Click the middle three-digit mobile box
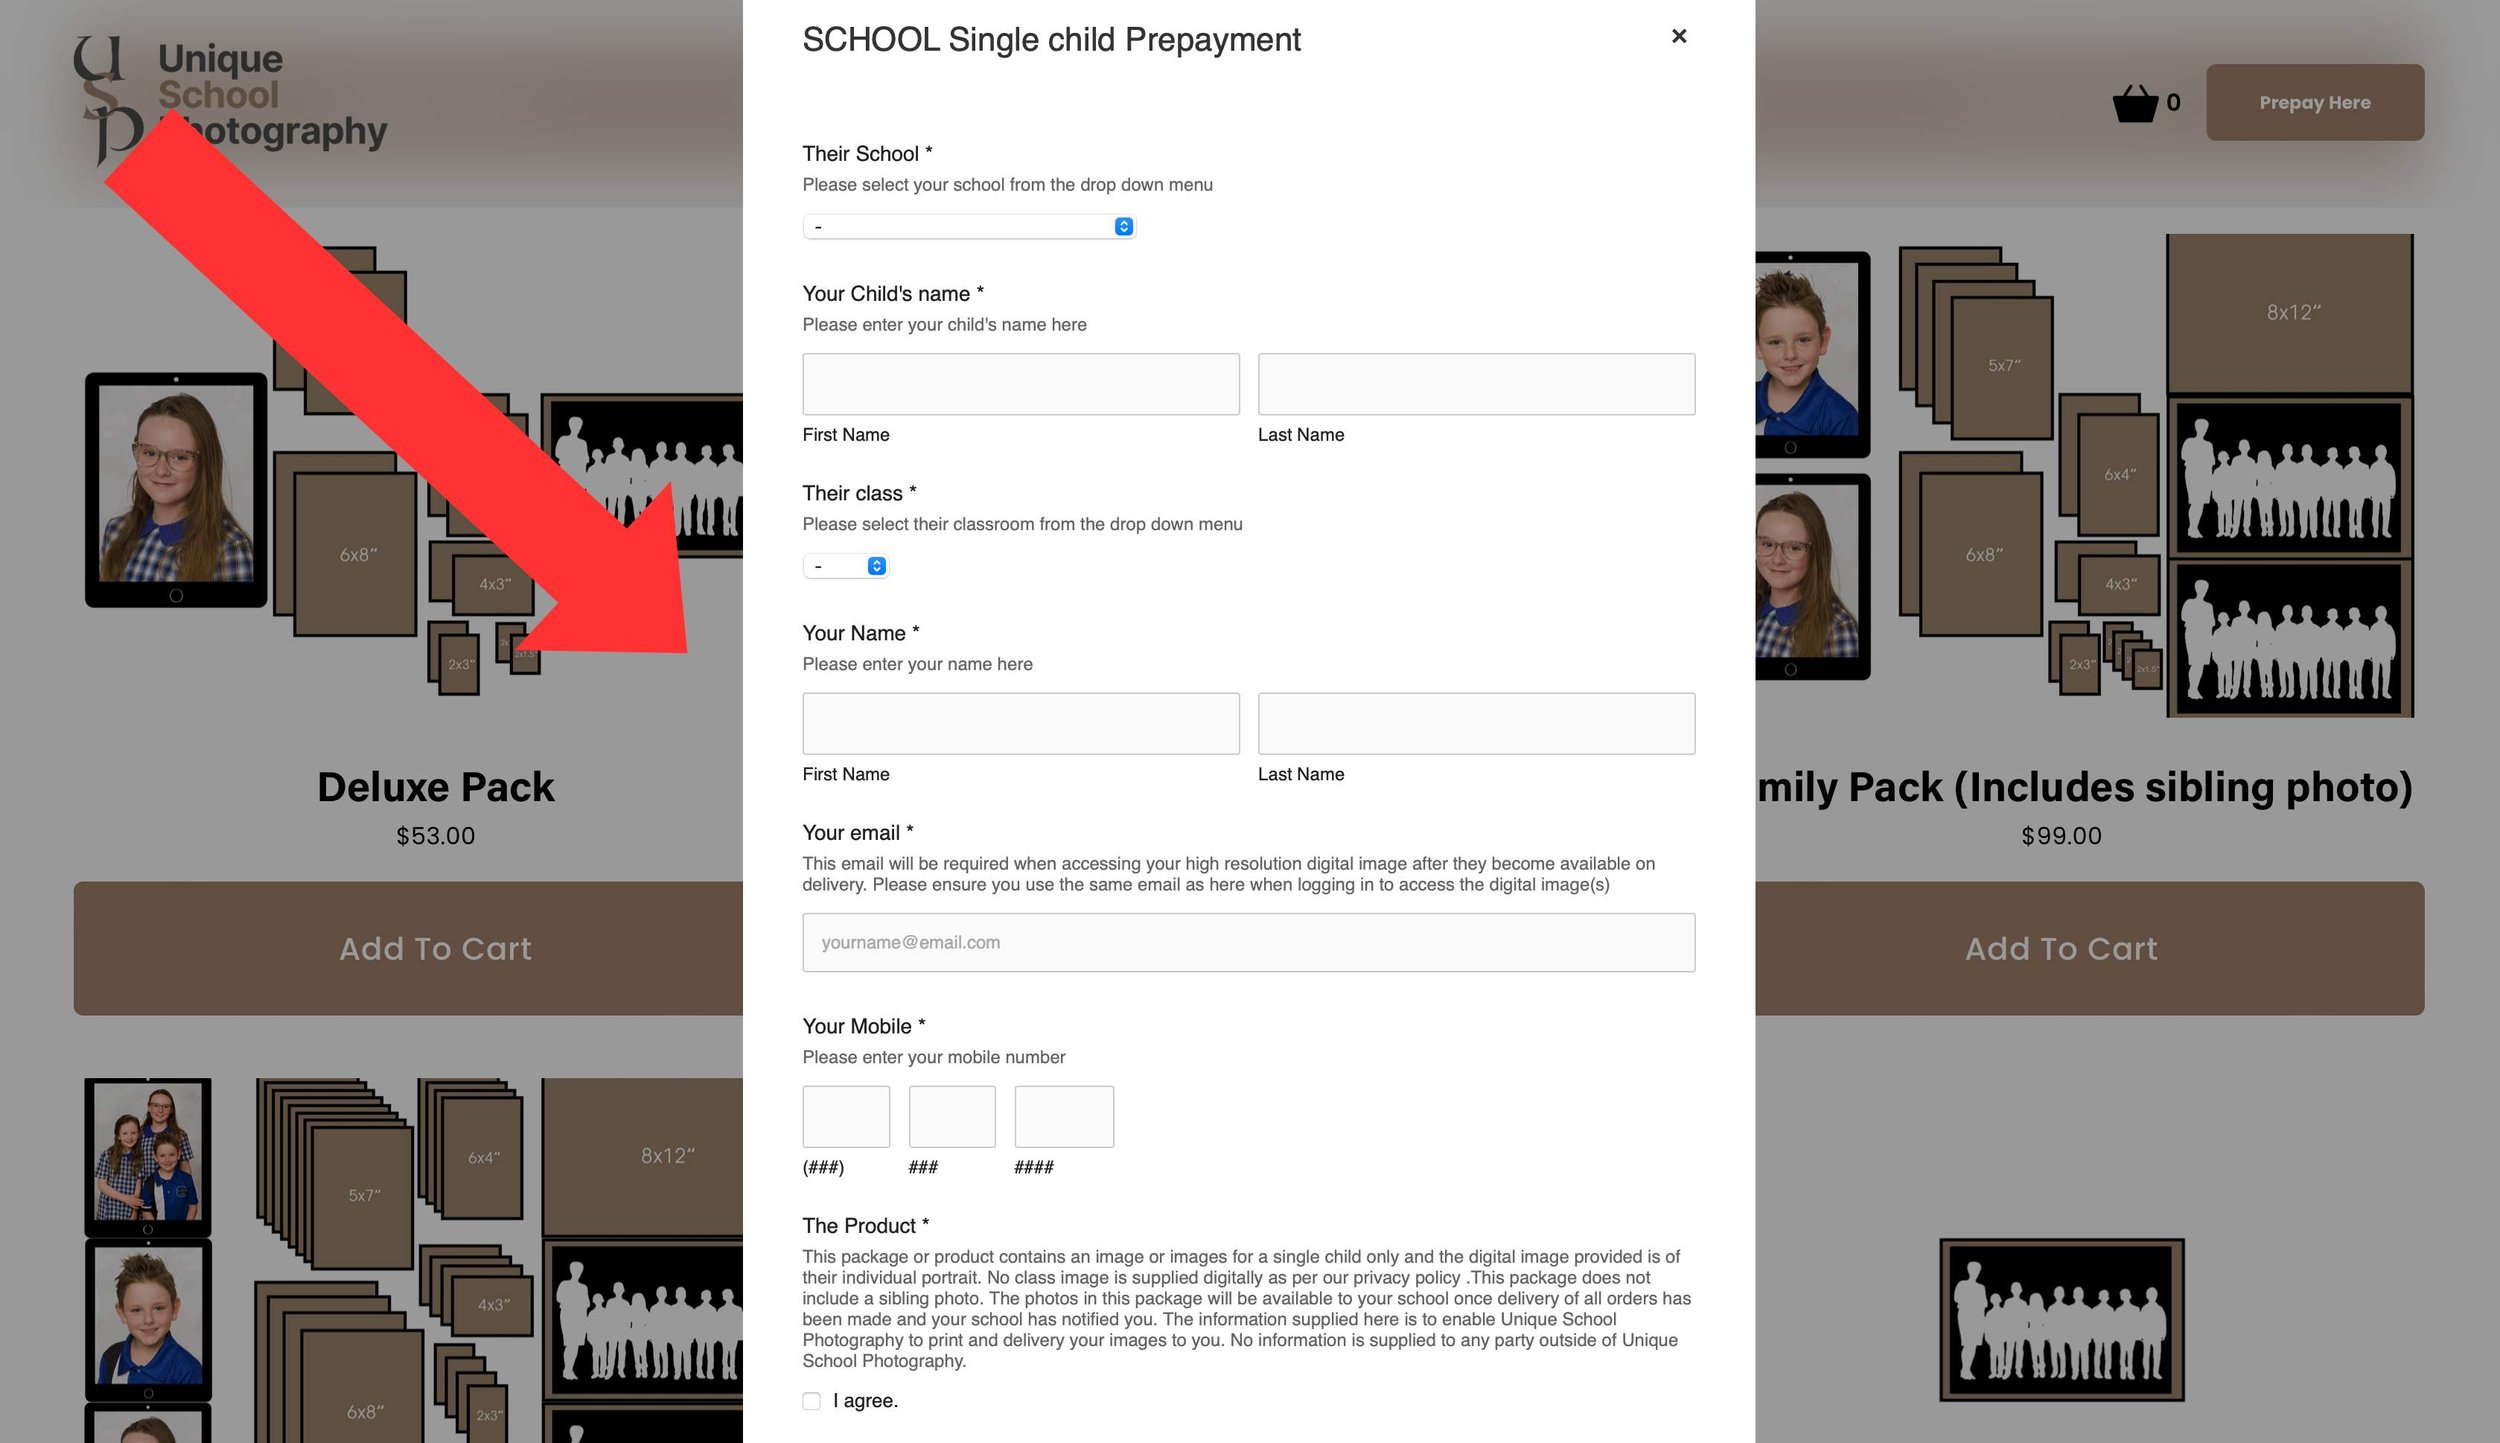2500x1443 pixels. click(x=951, y=1116)
